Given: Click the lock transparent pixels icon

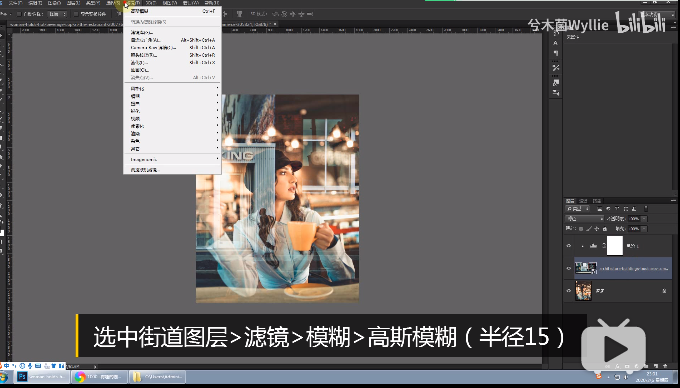Looking at the screenshot, I should 581,229.
